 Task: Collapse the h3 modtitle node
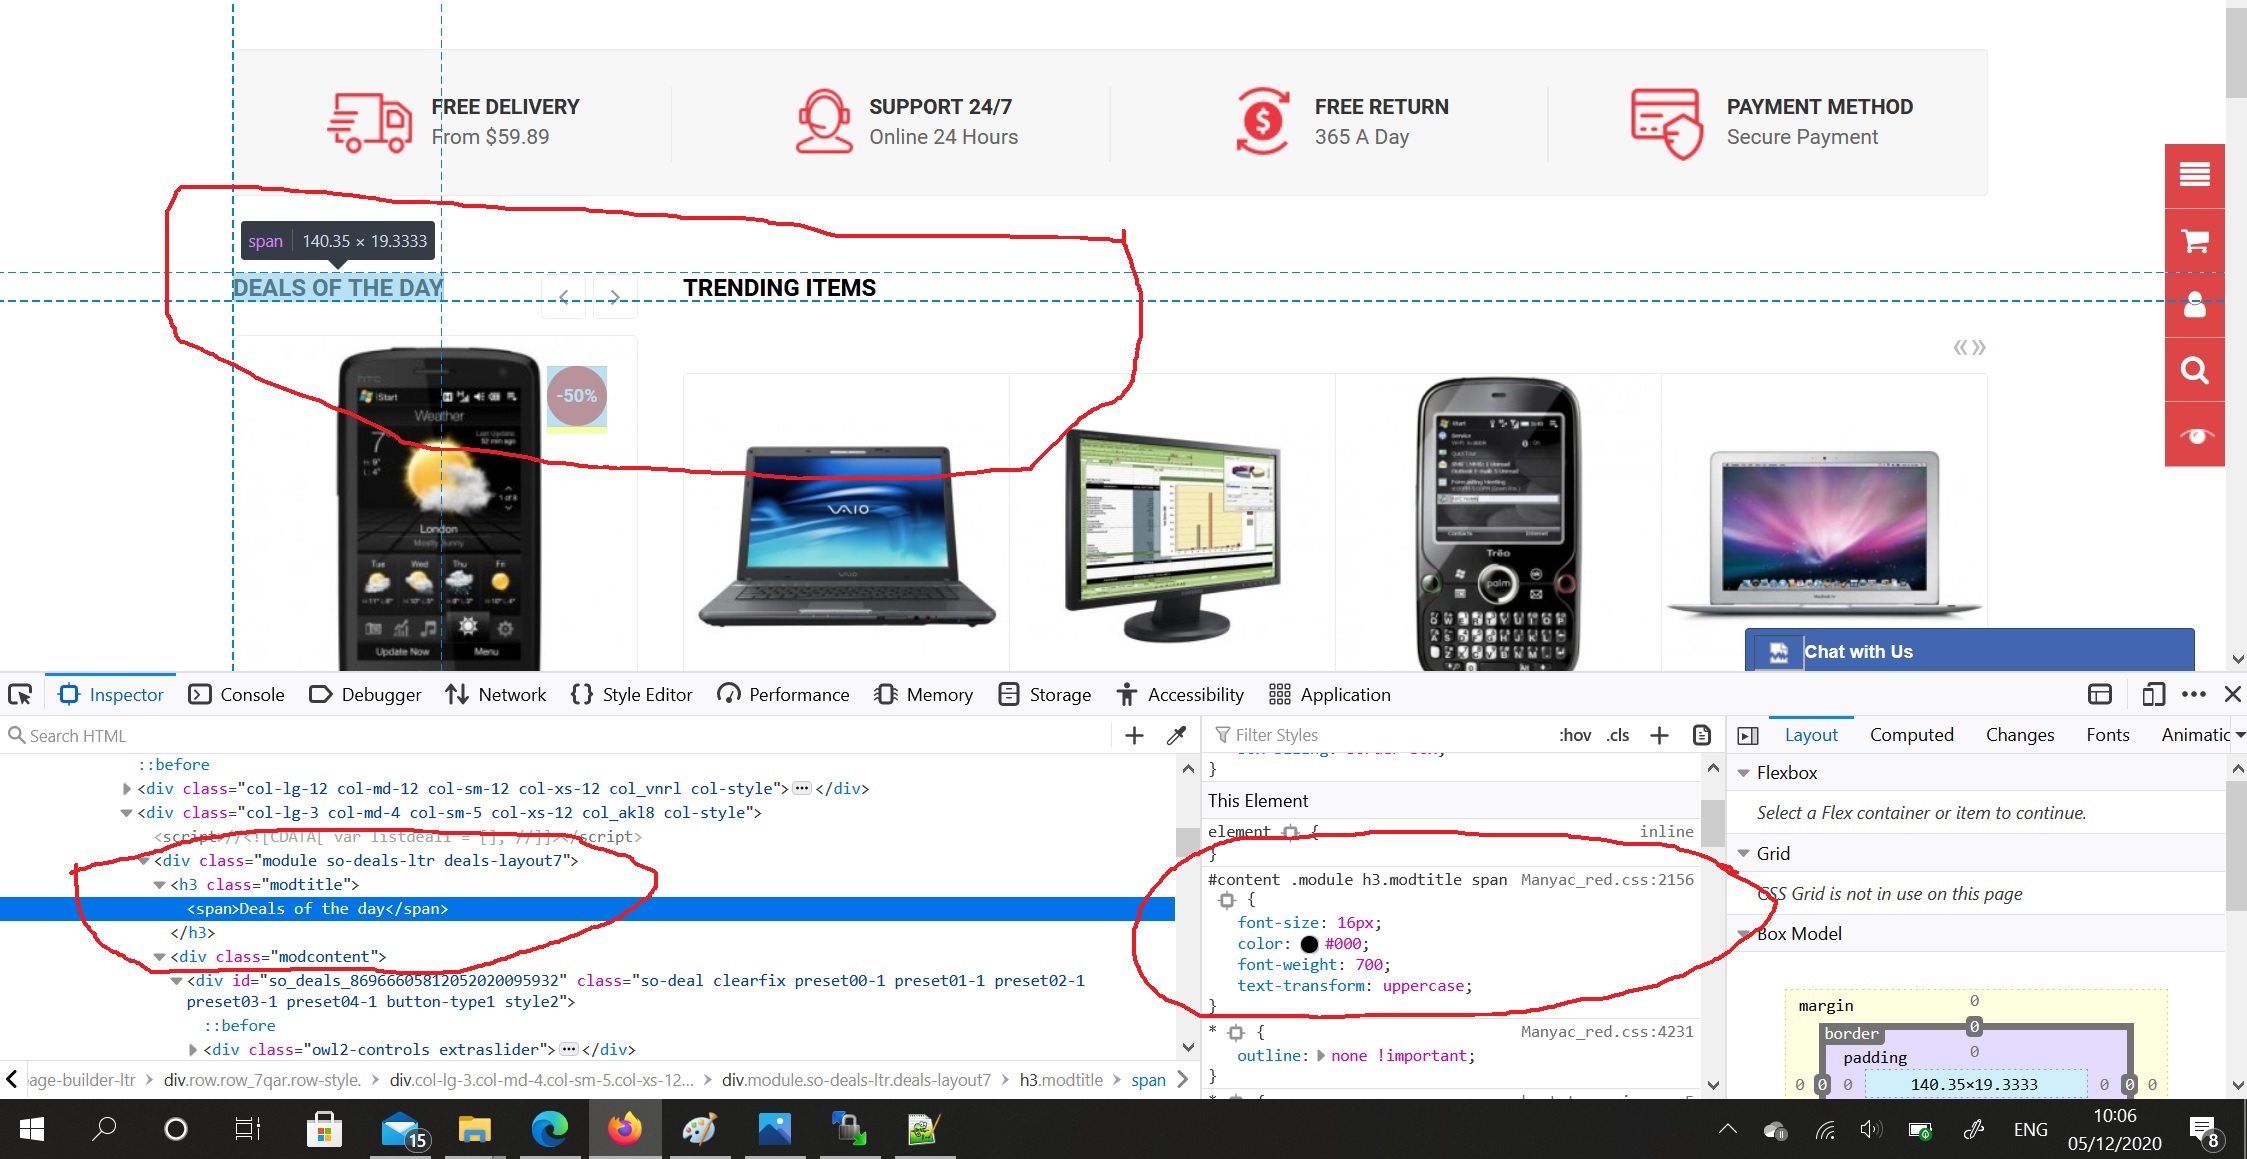pyautogui.click(x=159, y=885)
